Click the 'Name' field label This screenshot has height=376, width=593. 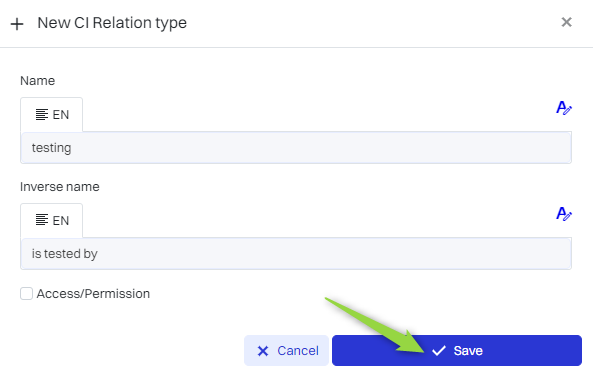[37, 81]
